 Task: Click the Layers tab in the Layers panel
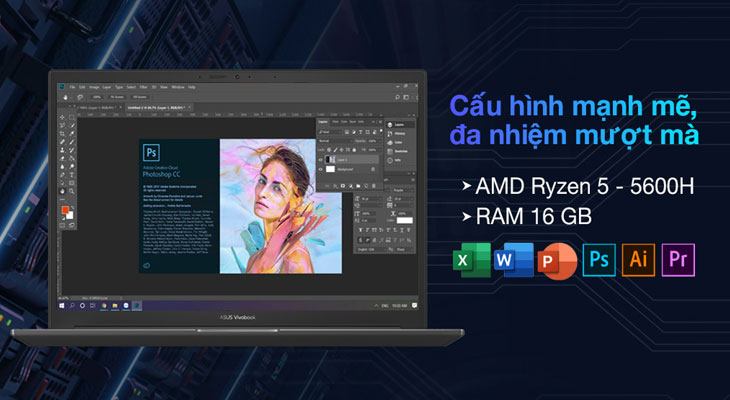[323, 122]
